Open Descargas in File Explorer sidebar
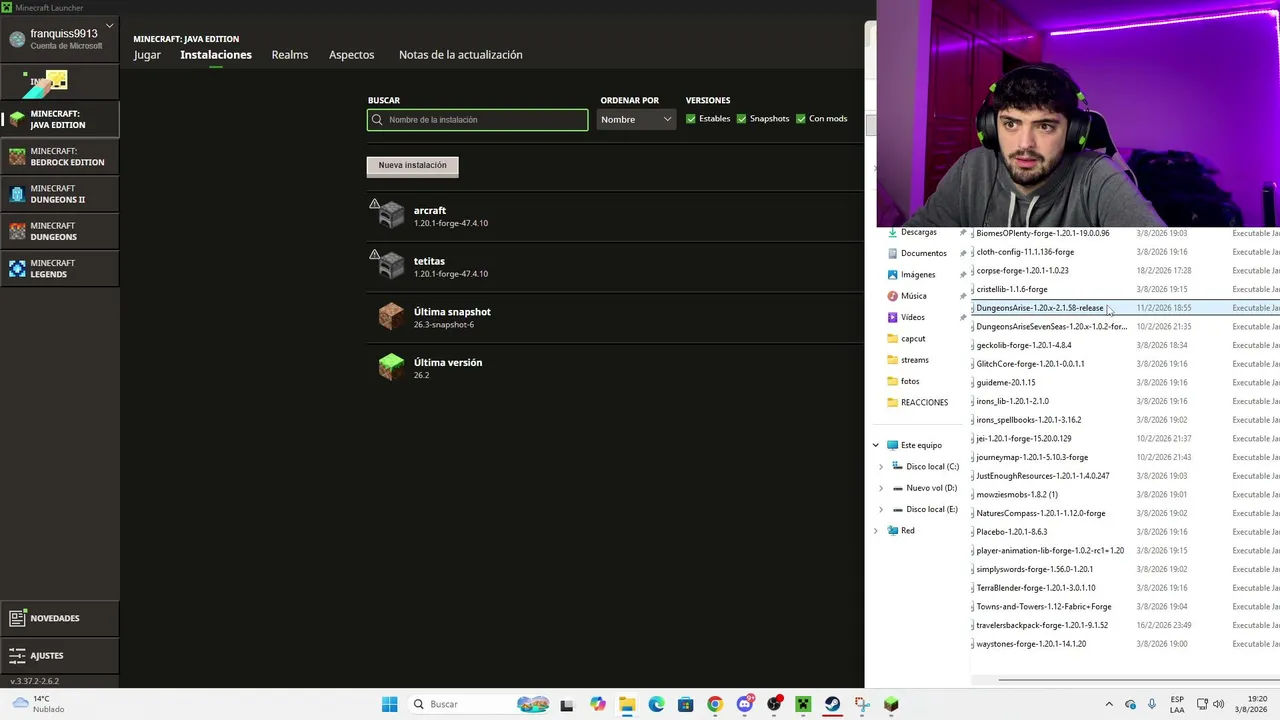 pyautogui.click(x=919, y=232)
